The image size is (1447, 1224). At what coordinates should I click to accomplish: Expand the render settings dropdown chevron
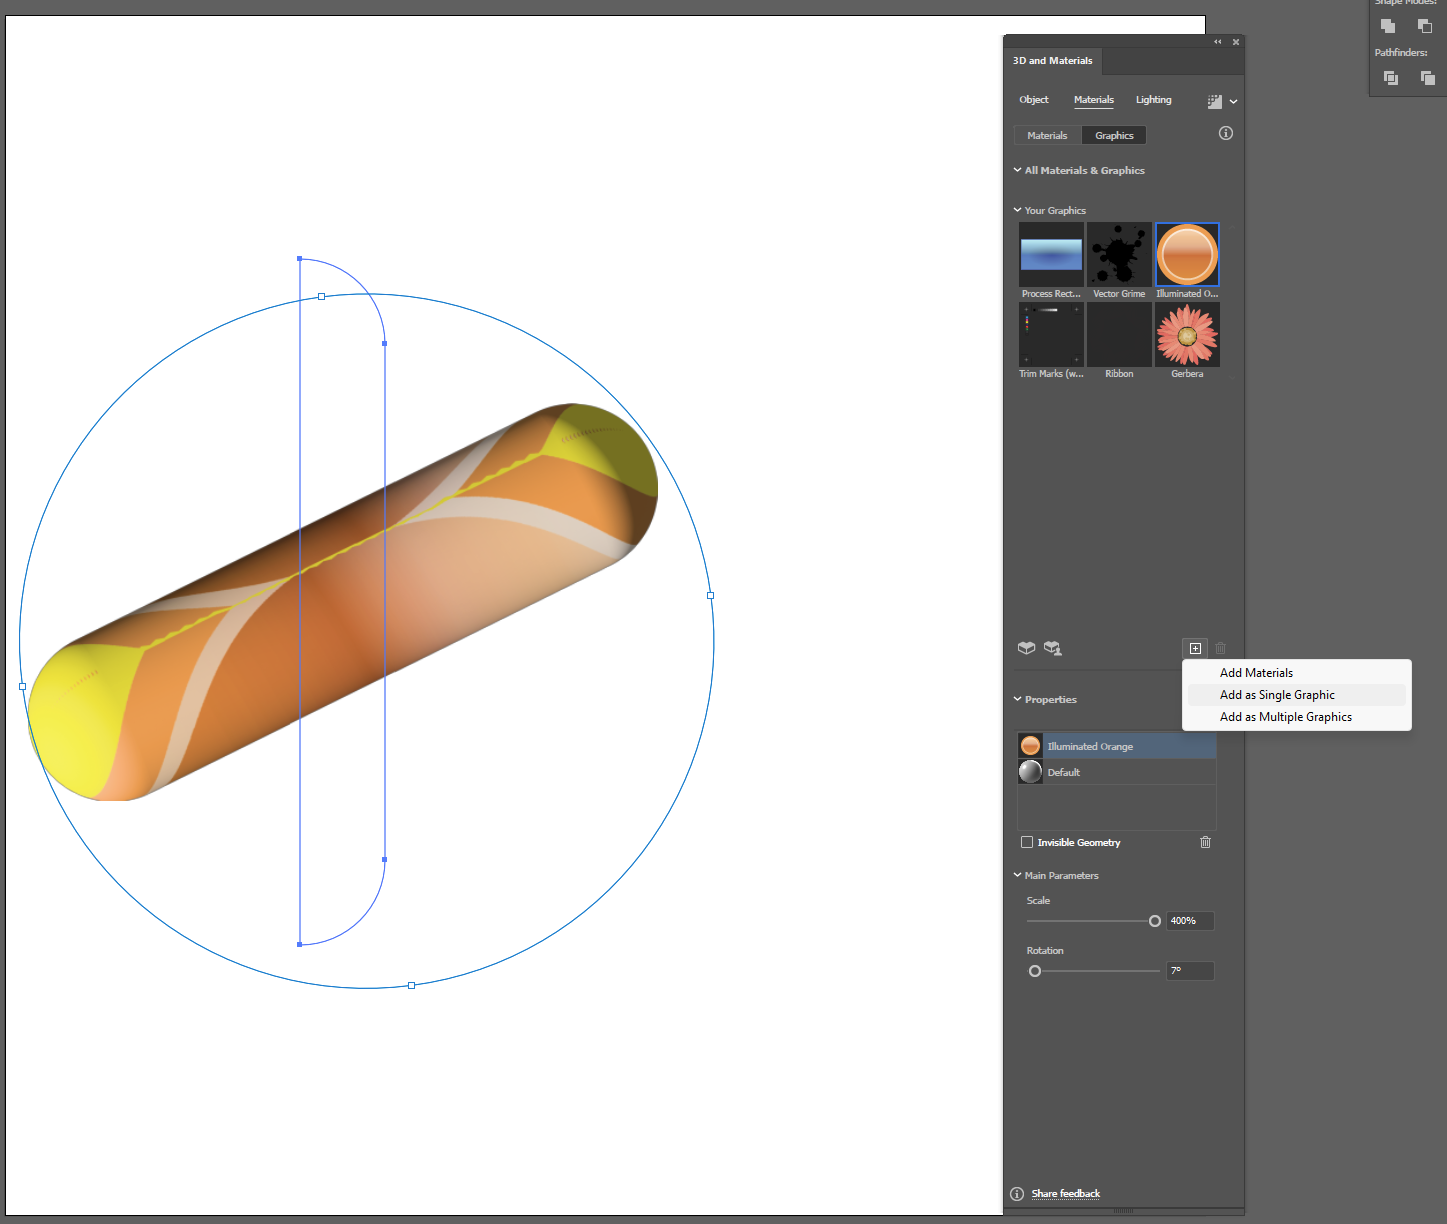(x=1234, y=100)
